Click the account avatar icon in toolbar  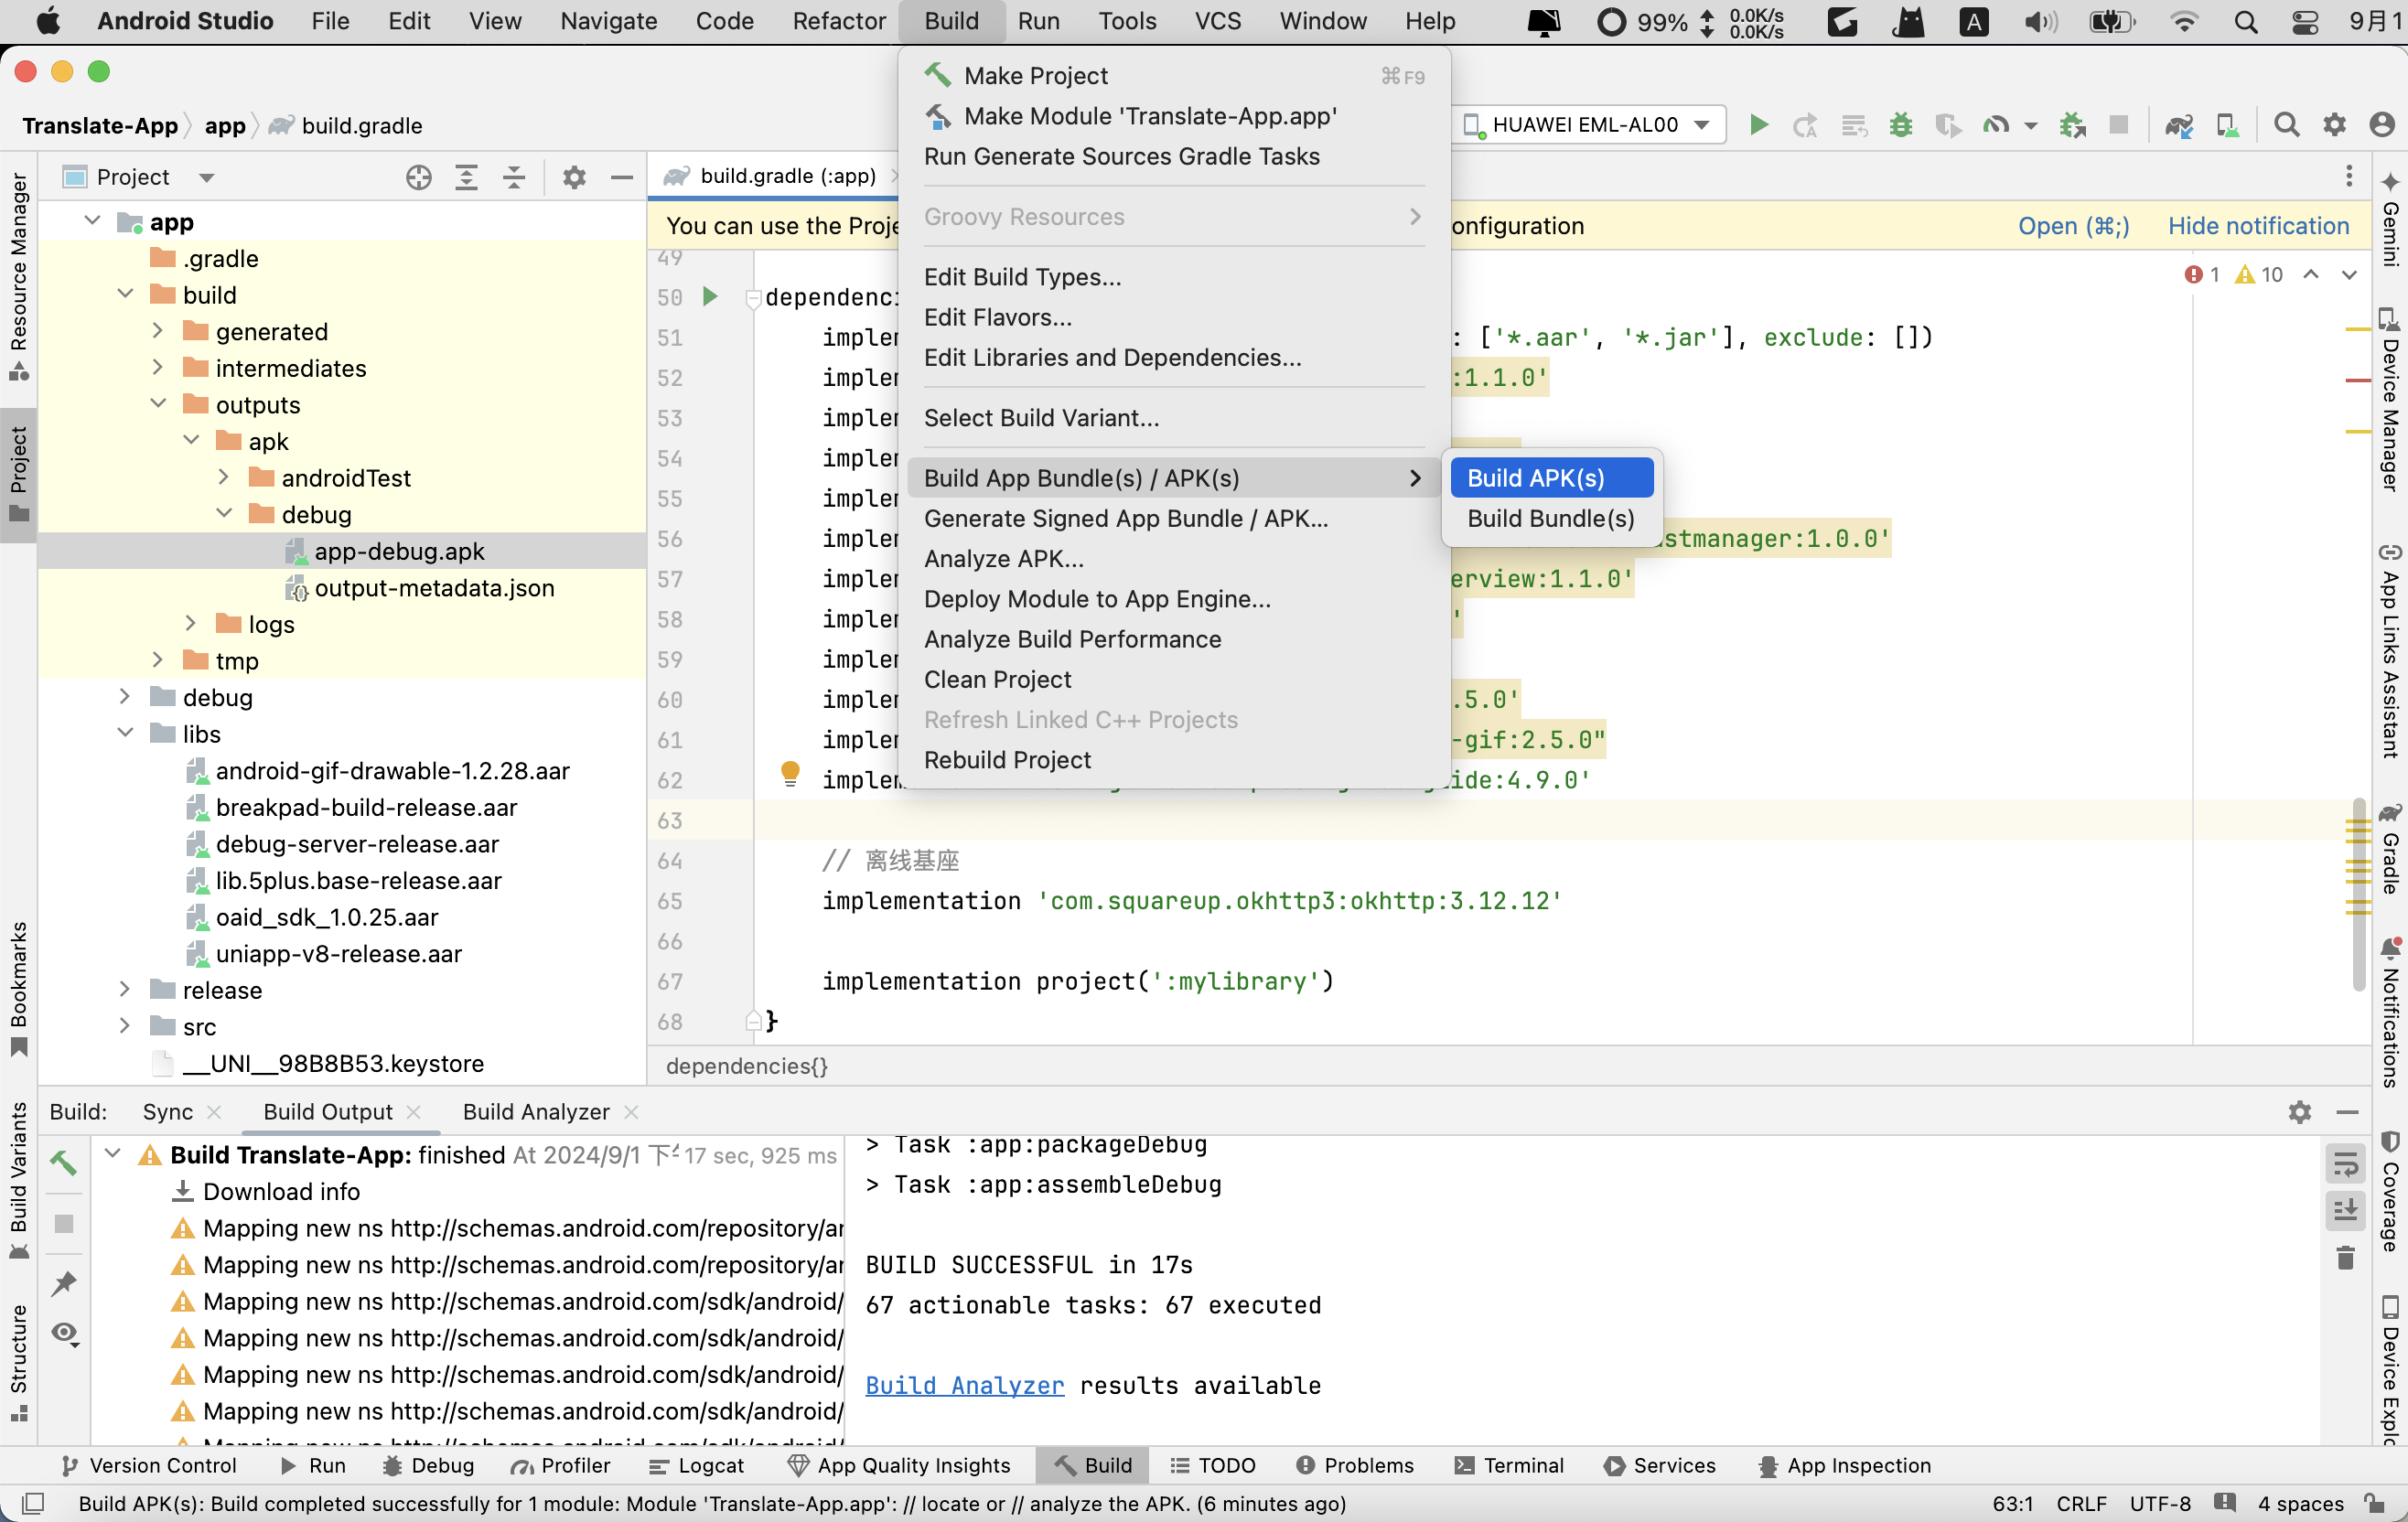point(2382,125)
